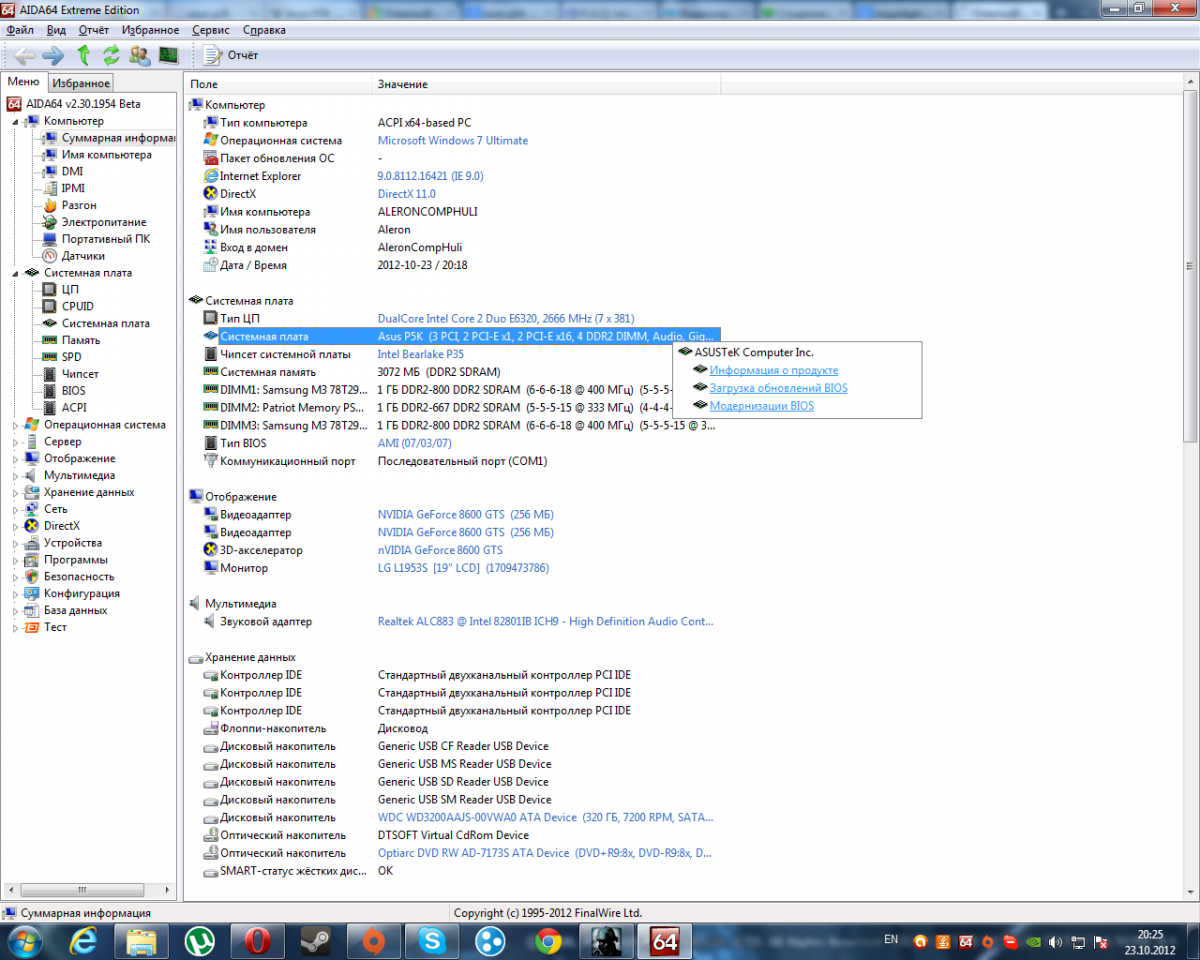This screenshot has height=960, width=1200.
Task: Click the green Up arrow in toolbar
Action: click(x=84, y=55)
